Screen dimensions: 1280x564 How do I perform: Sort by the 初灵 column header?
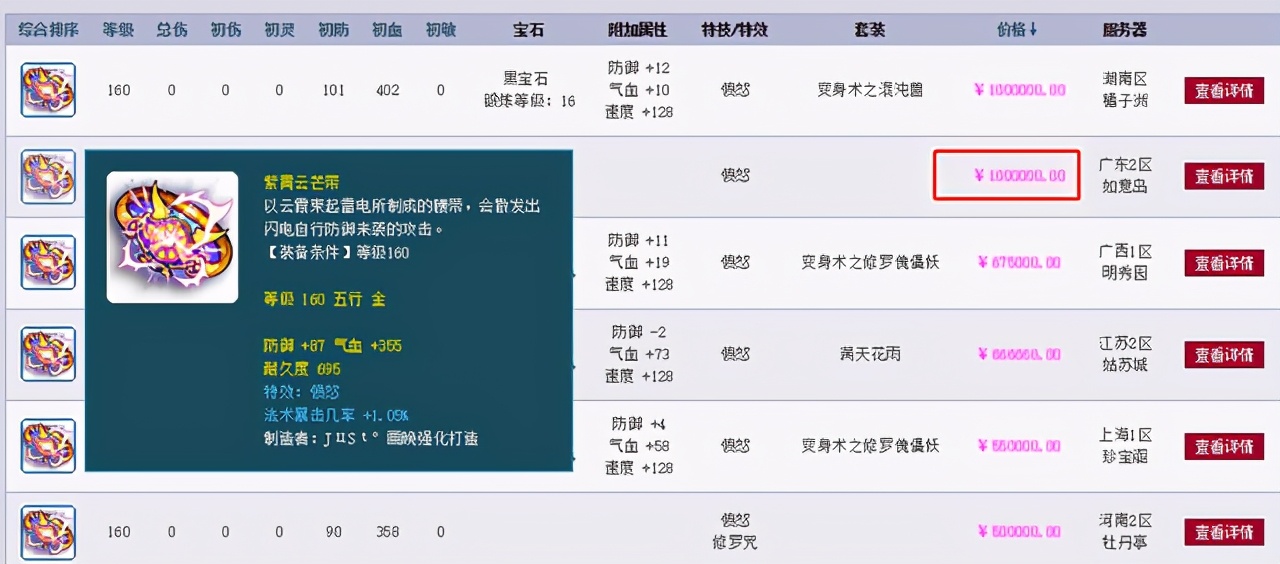click(279, 30)
